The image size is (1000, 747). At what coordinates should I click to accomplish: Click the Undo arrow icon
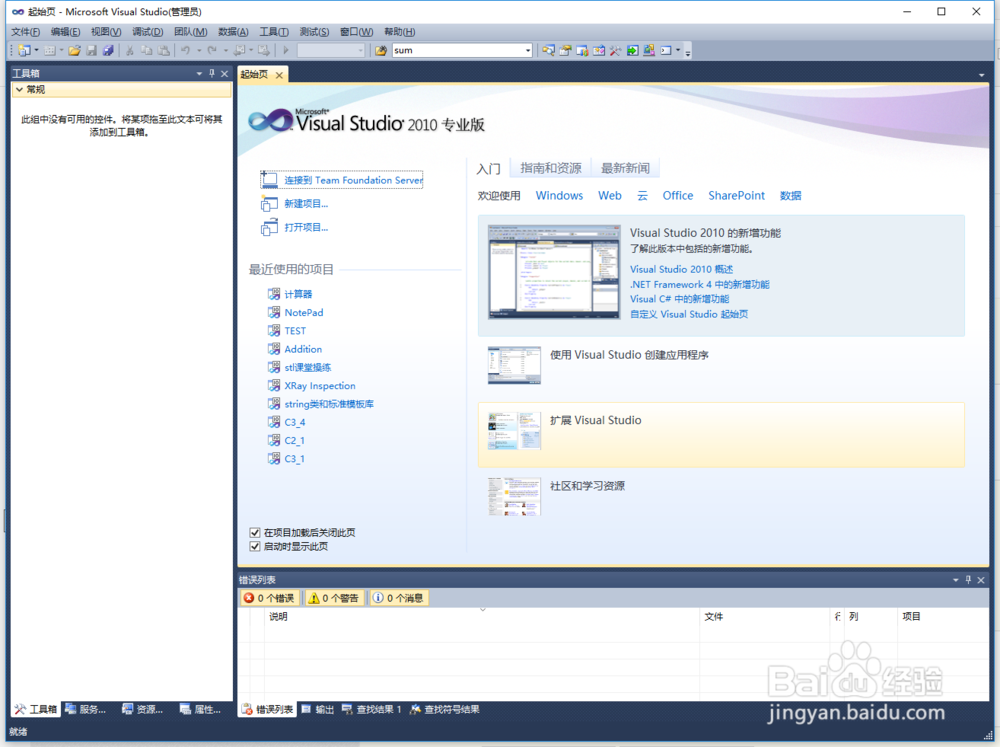(186, 50)
